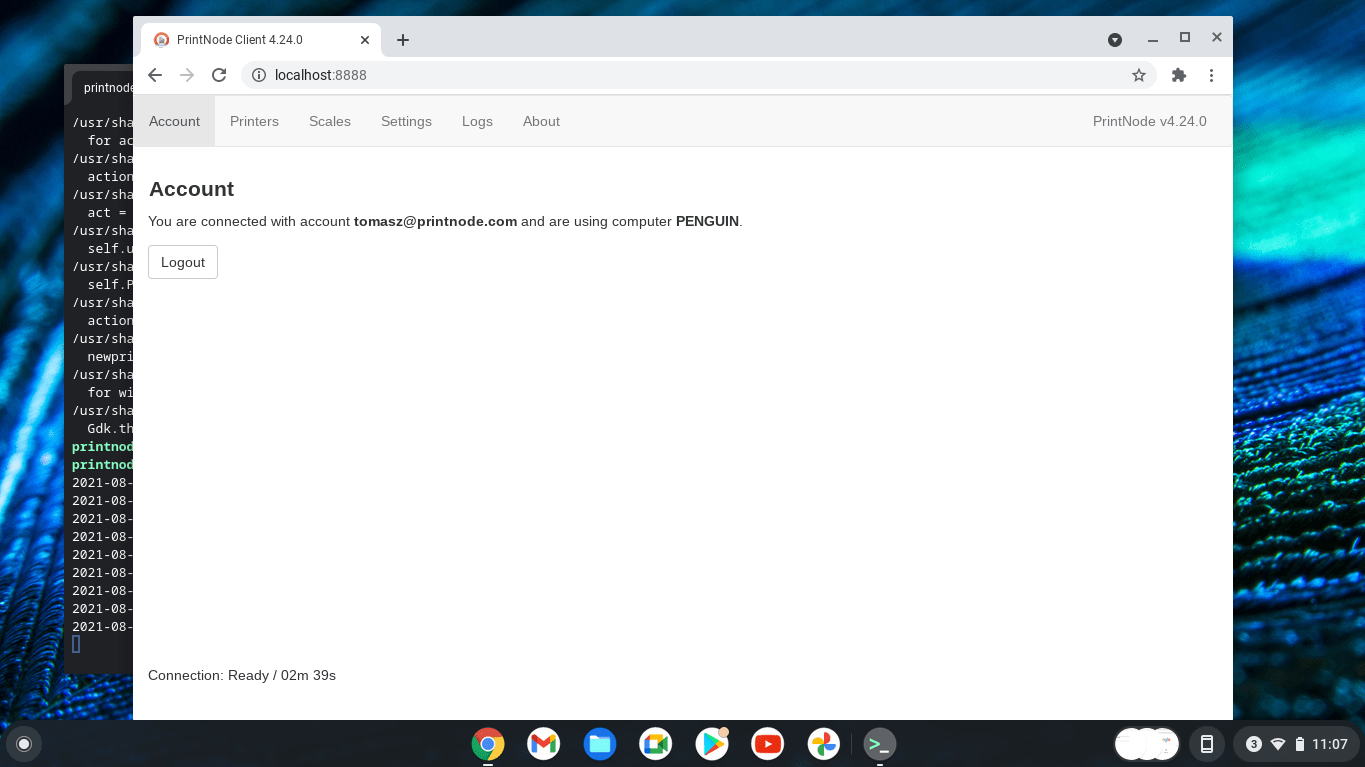The width and height of the screenshot is (1365, 767).
Task: Open the Chrome three-dot menu
Action: (x=1211, y=75)
